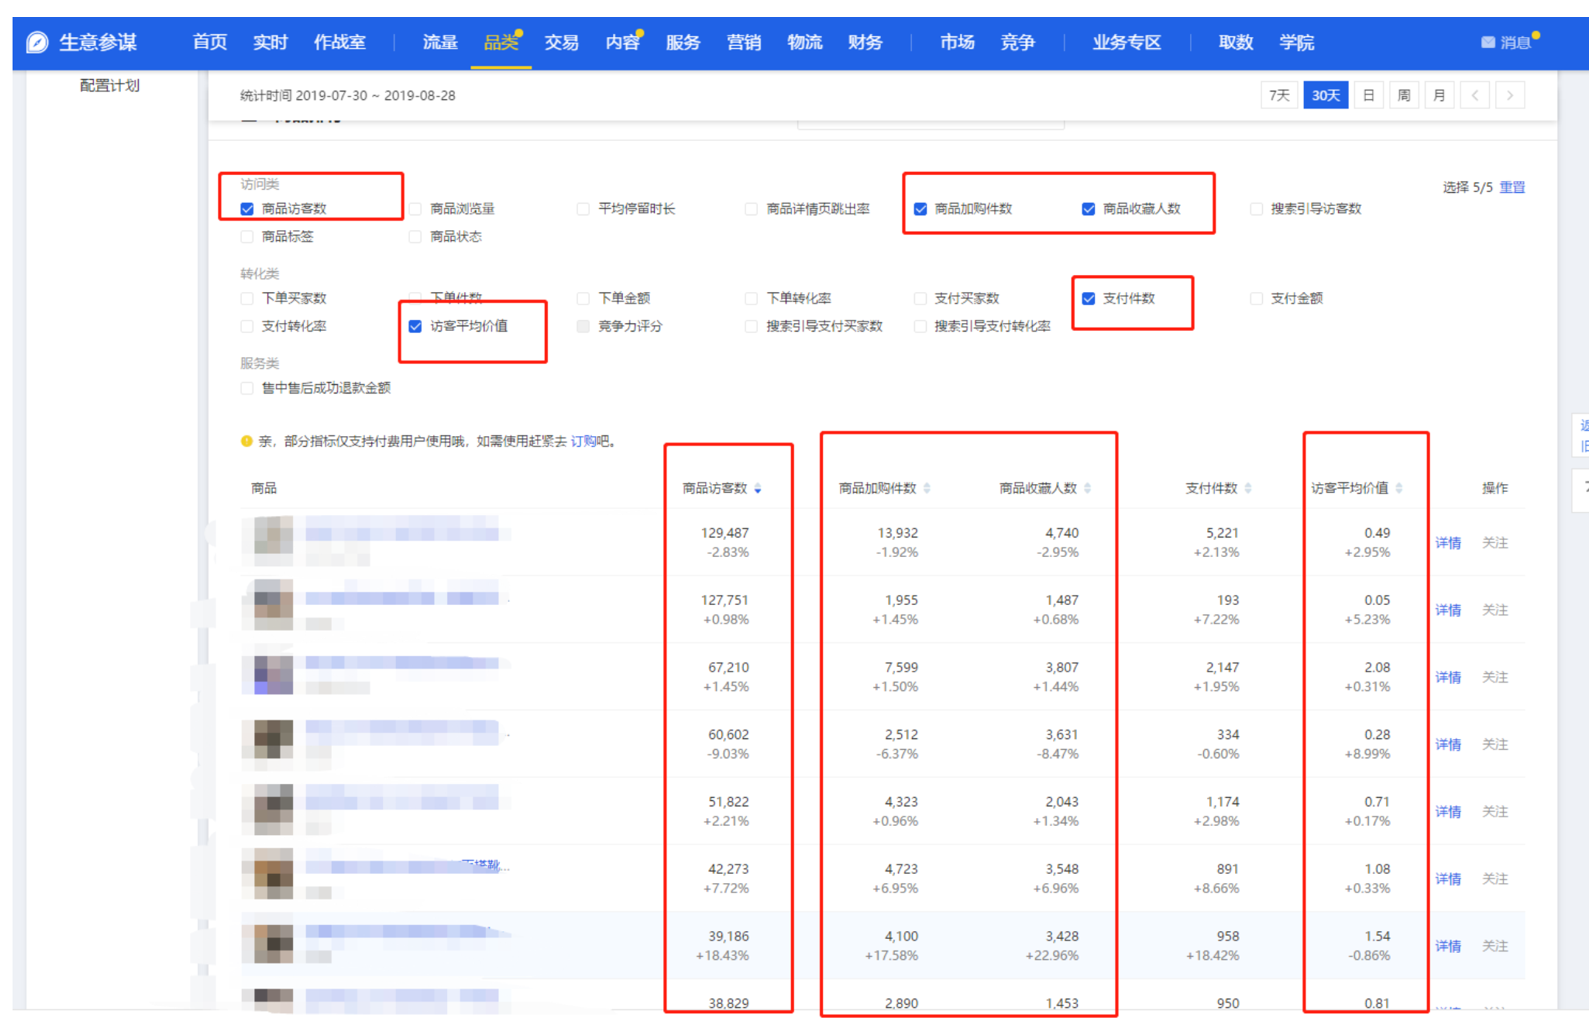This screenshot has width=1596, height=1021.
Task: Open 实时 in top navigation
Action: pyautogui.click(x=270, y=42)
